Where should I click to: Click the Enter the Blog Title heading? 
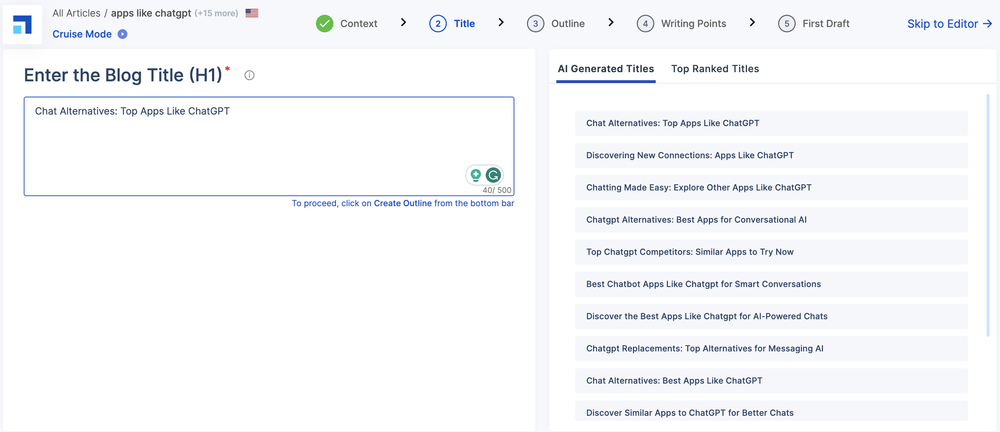tap(123, 75)
